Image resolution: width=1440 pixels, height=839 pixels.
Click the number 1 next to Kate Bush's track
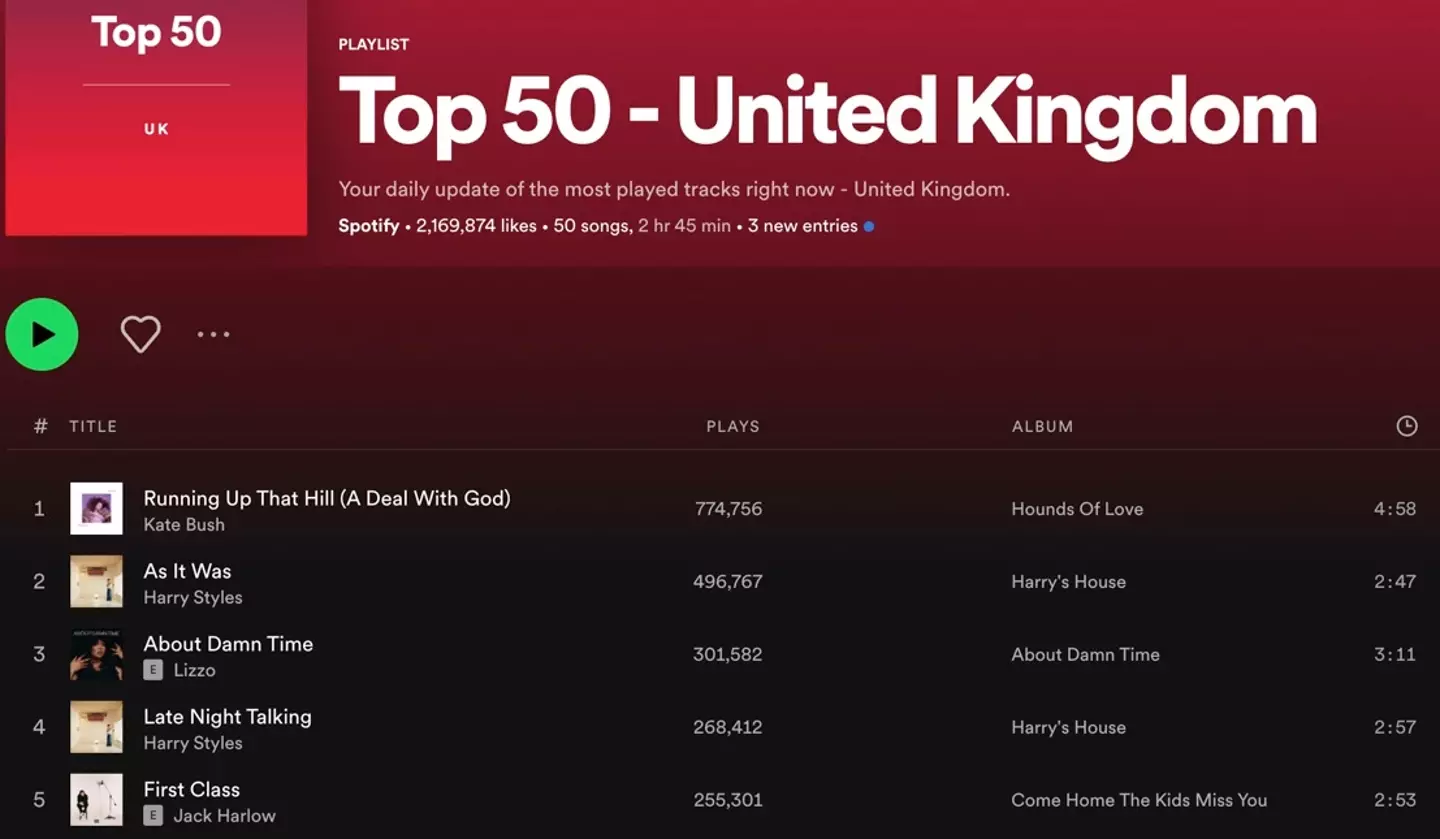(39, 508)
